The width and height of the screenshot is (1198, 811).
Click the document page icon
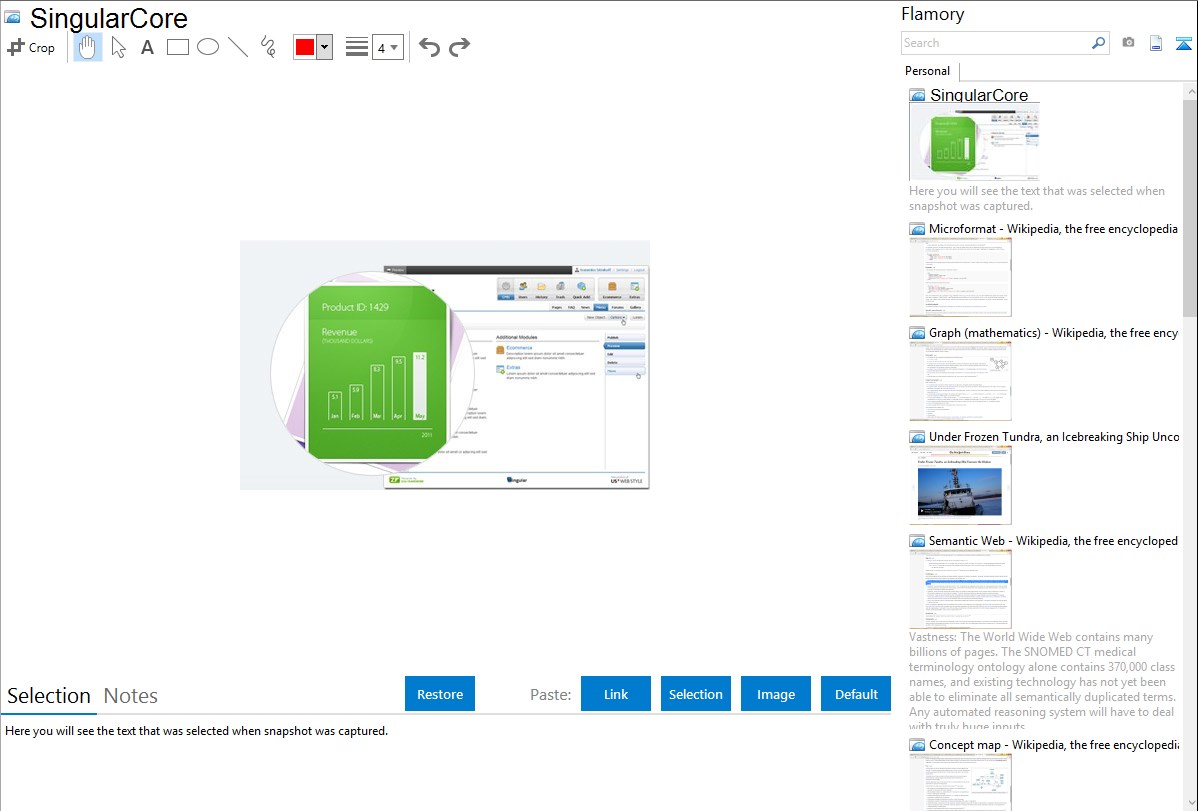[x=1156, y=43]
